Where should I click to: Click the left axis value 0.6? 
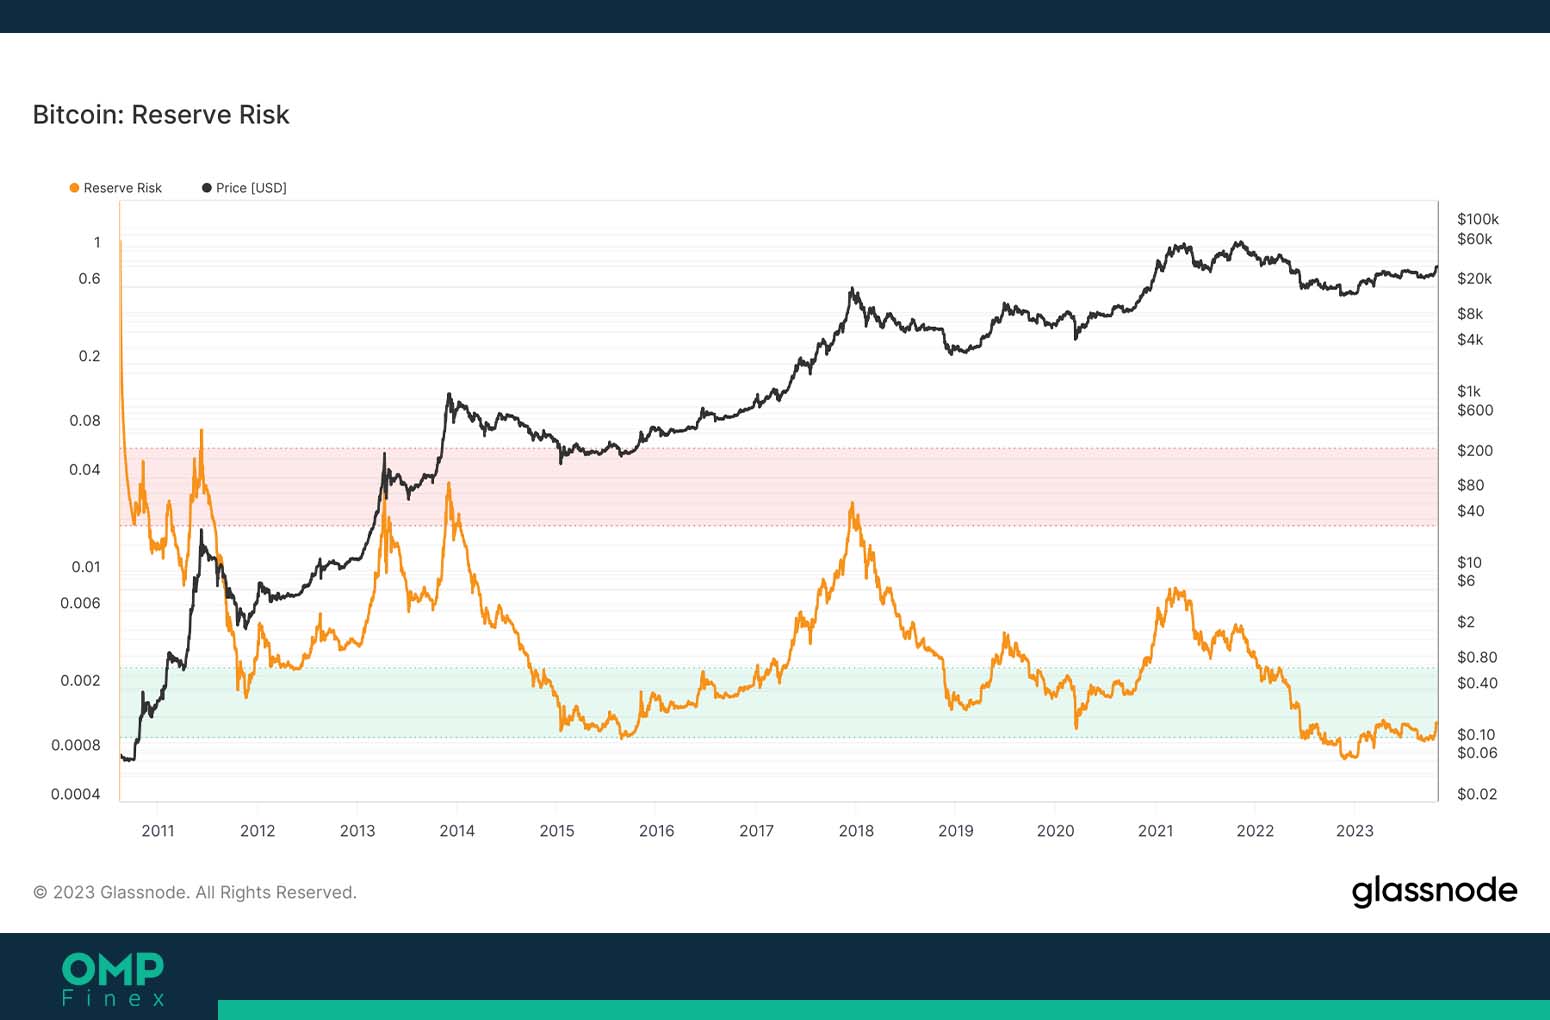click(x=90, y=279)
